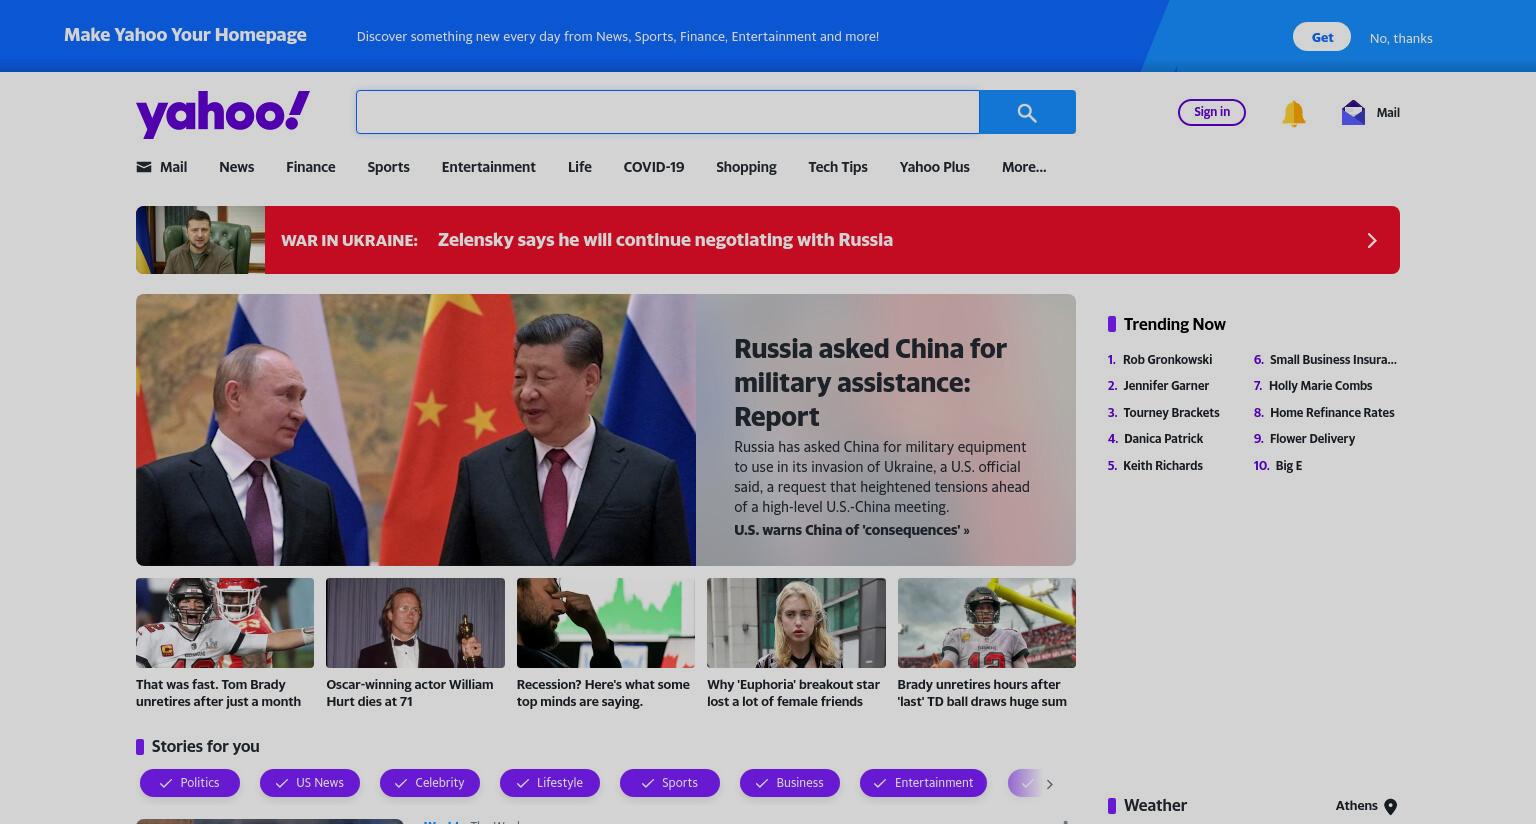1536x824 pixels.
Task: Open the Tech Tips navigation item
Action: pyautogui.click(x=838, y=167)
